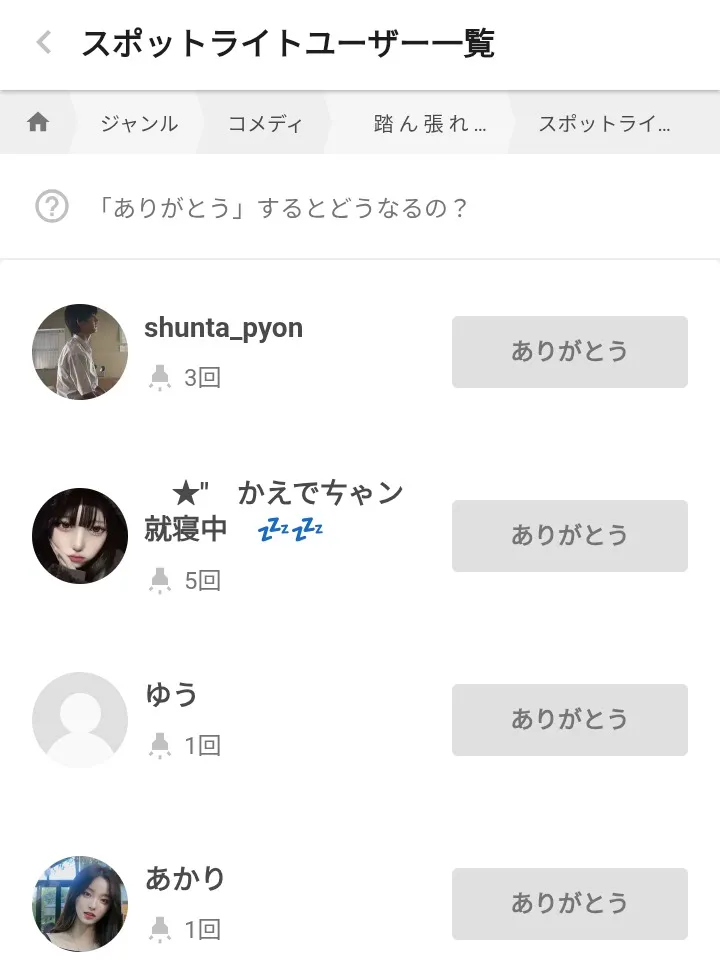Image resolution: width=720 pixels, height=974 pixels.
Task: Go to home via the breadcrumb house icon
Action: [38, 123]
